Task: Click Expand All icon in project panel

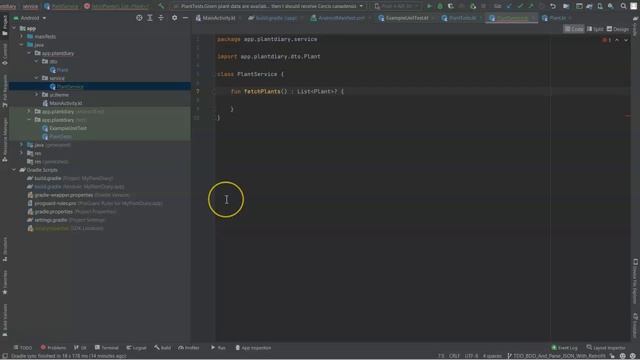Action: click(x=150, y=18)
